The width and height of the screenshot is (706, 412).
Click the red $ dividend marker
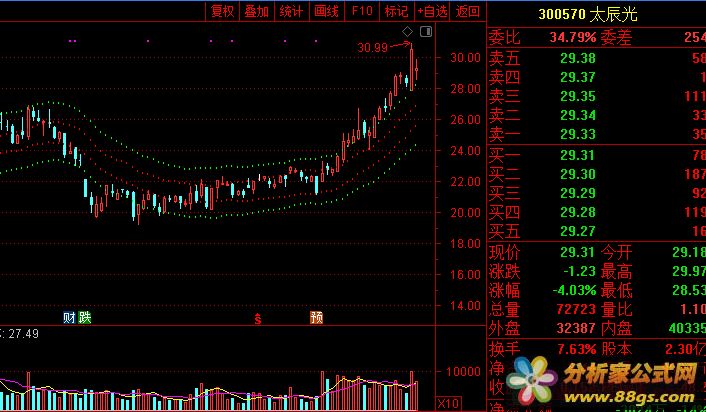click(x=258, y=319)
